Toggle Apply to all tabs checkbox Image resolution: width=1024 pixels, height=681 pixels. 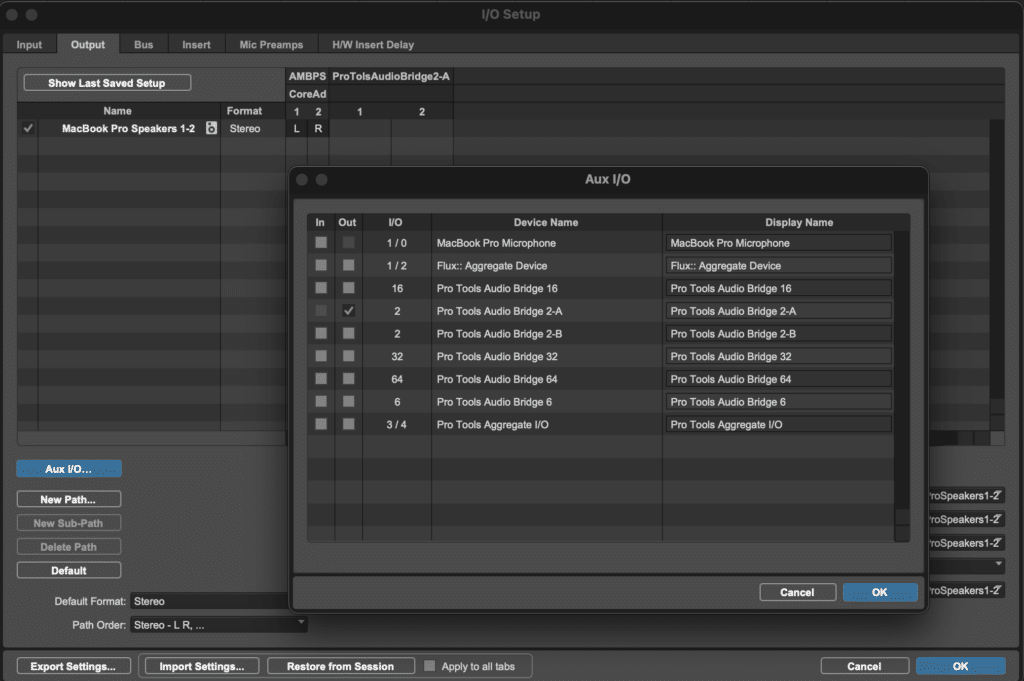click(430, 666)
